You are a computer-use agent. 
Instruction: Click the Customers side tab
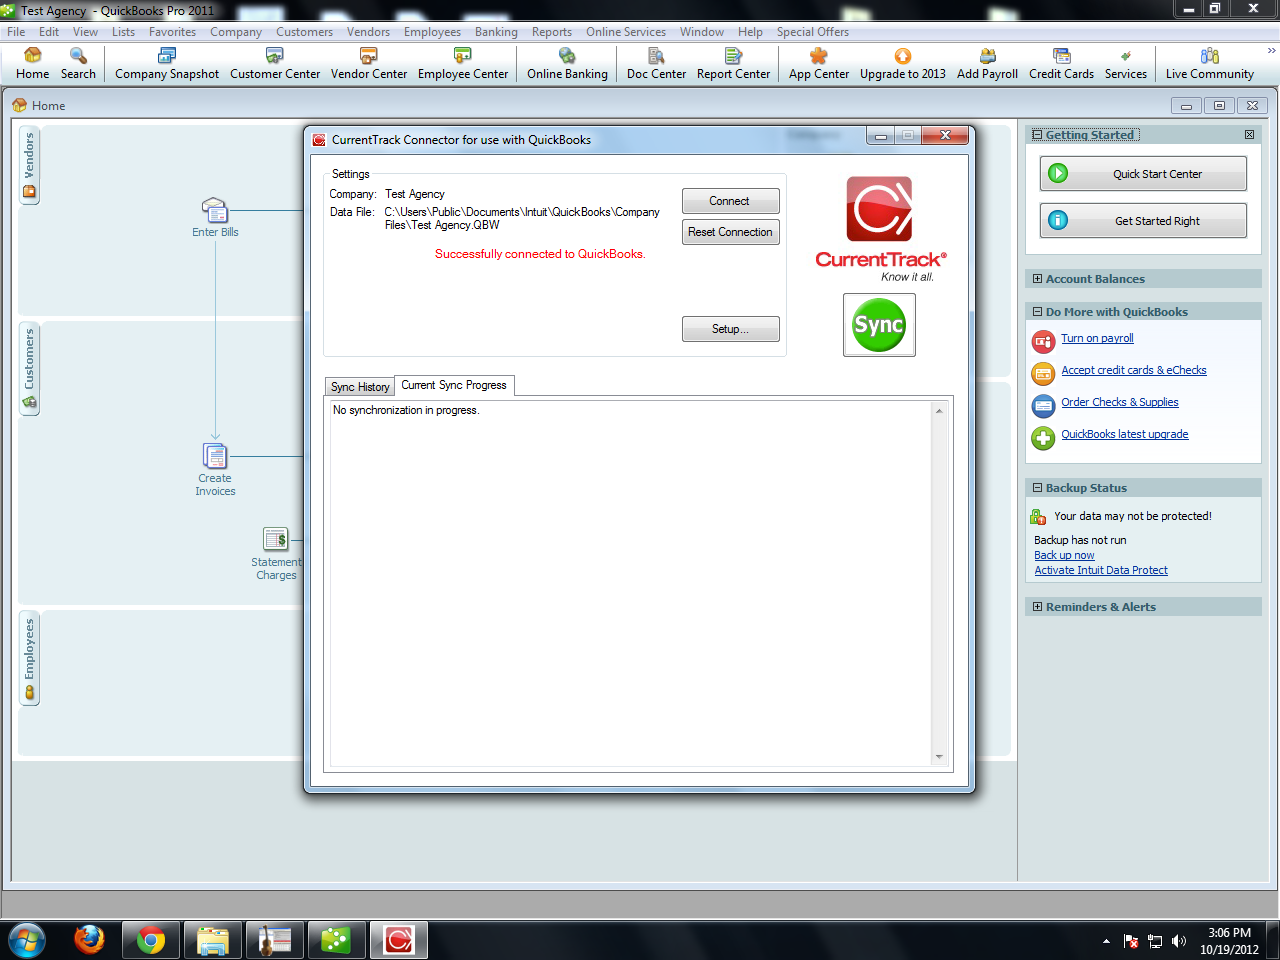[29, 368]
